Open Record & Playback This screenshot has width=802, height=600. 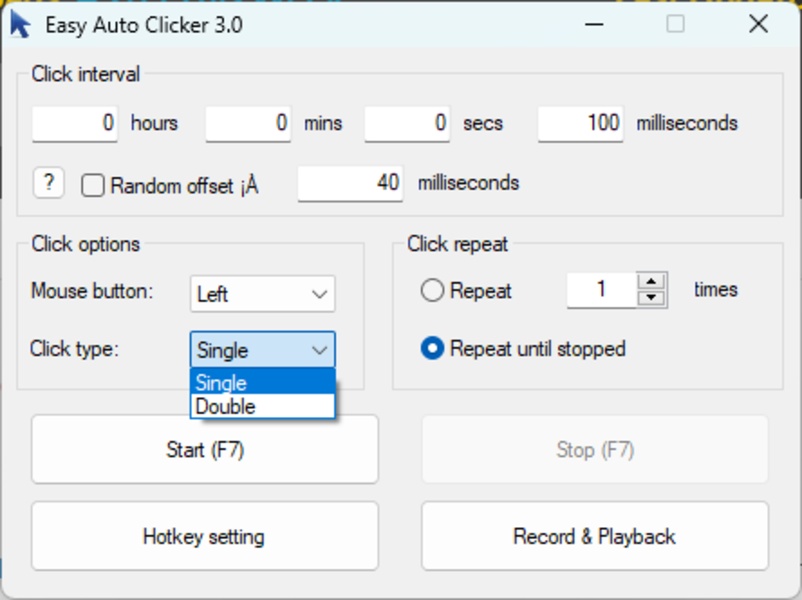coord(594,536)
